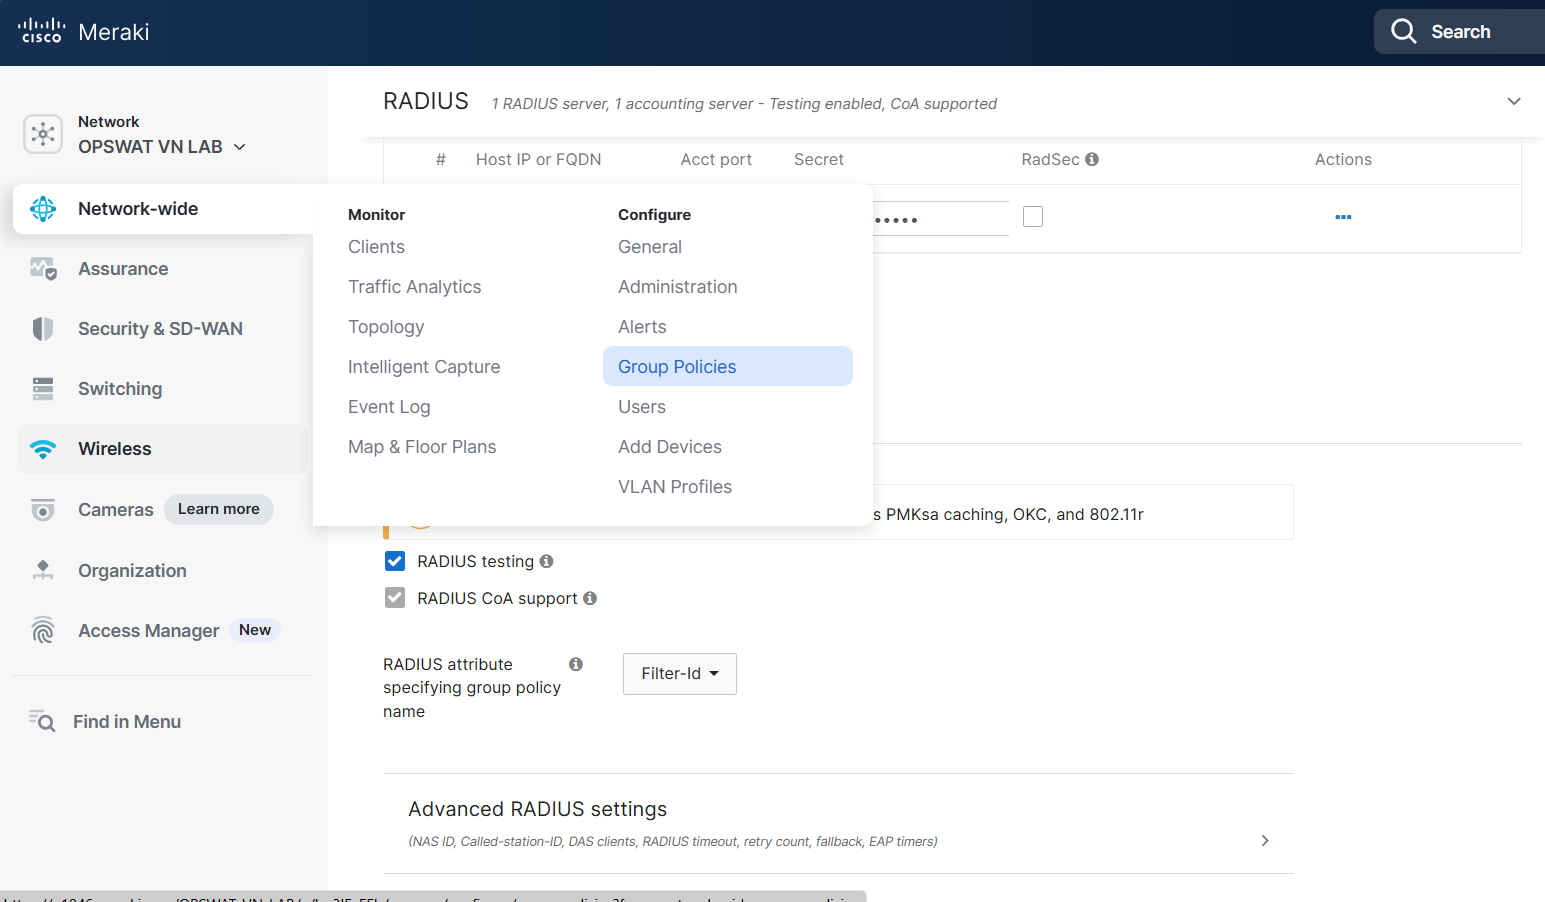Open Alerts menu item
Screen dimensions: 1545x902
click(x=642, y=327)
